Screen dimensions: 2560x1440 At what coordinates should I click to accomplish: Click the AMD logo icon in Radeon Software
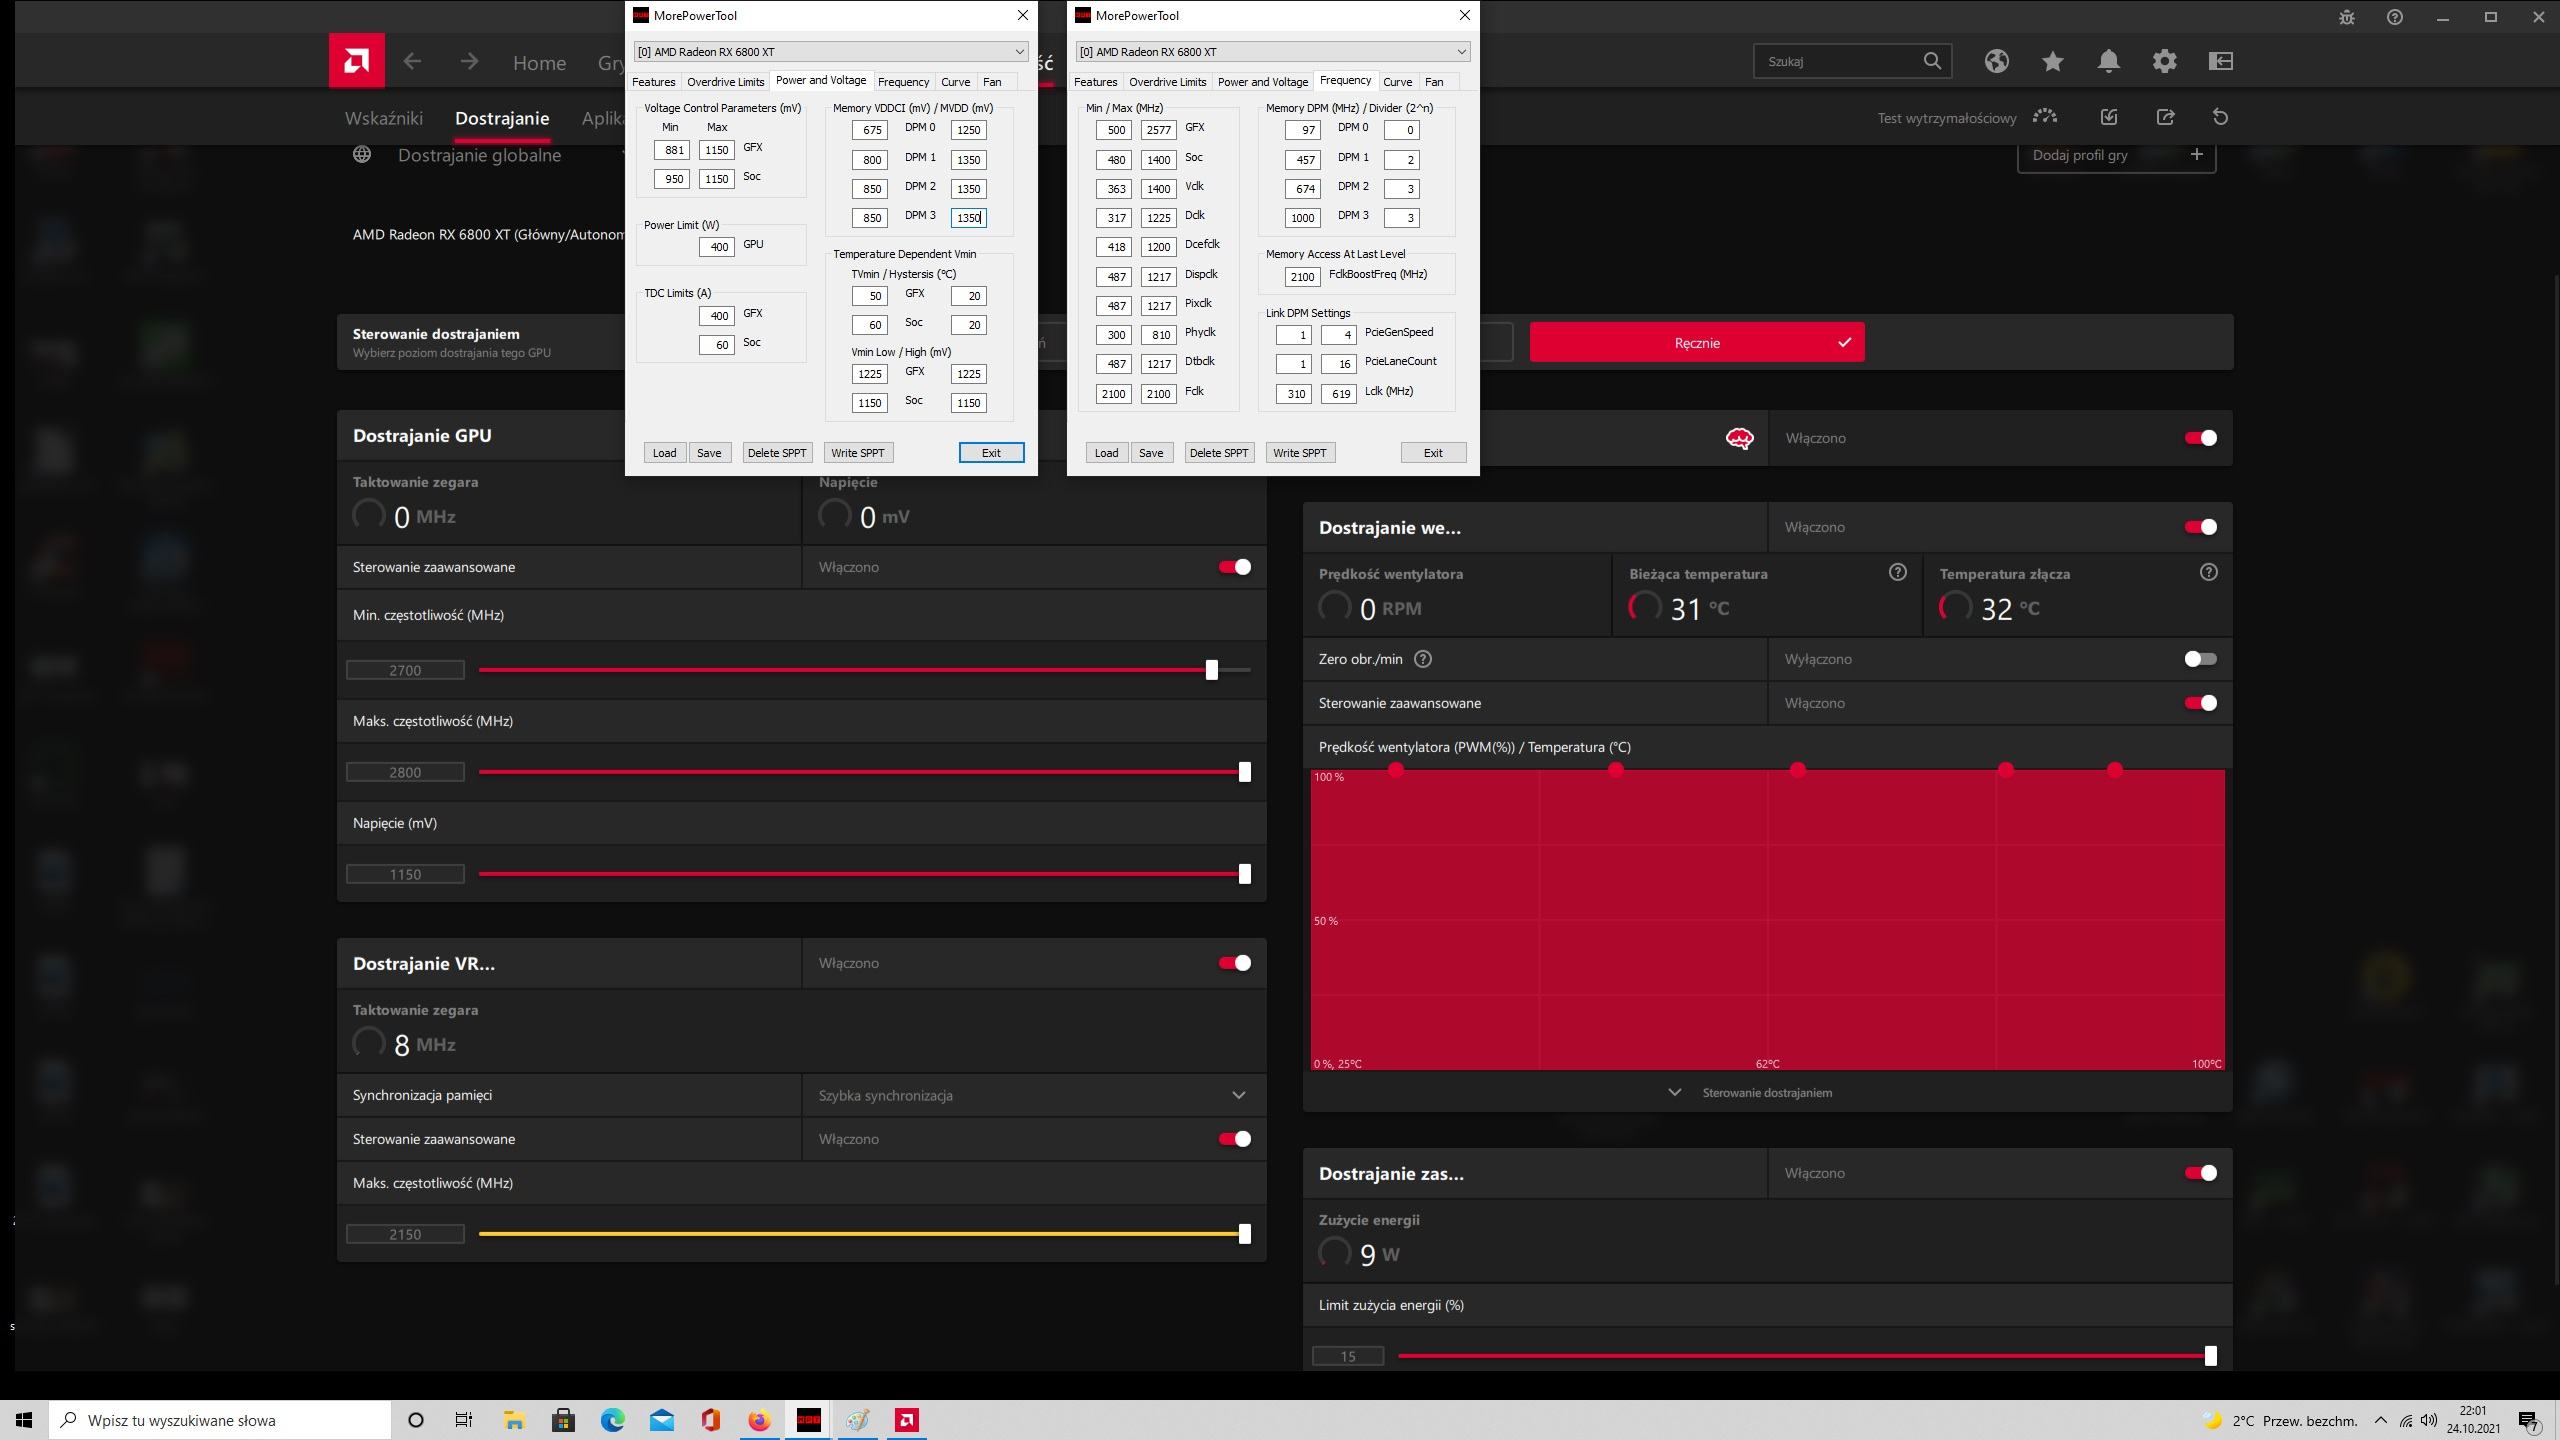pyautogui.click(x=356, y=61)
